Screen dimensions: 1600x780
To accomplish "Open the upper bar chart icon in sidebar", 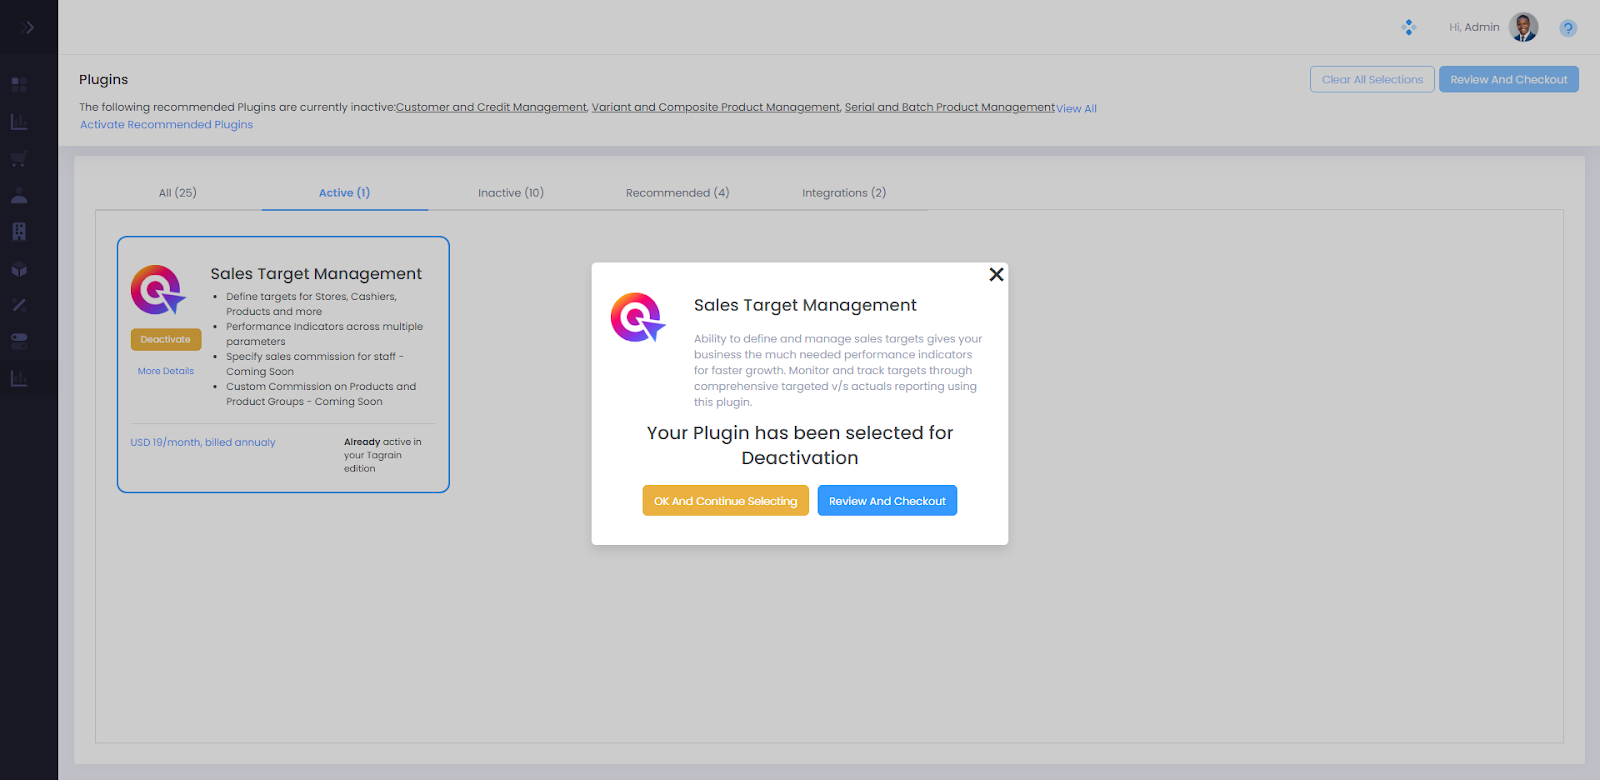I will [19, 122].
